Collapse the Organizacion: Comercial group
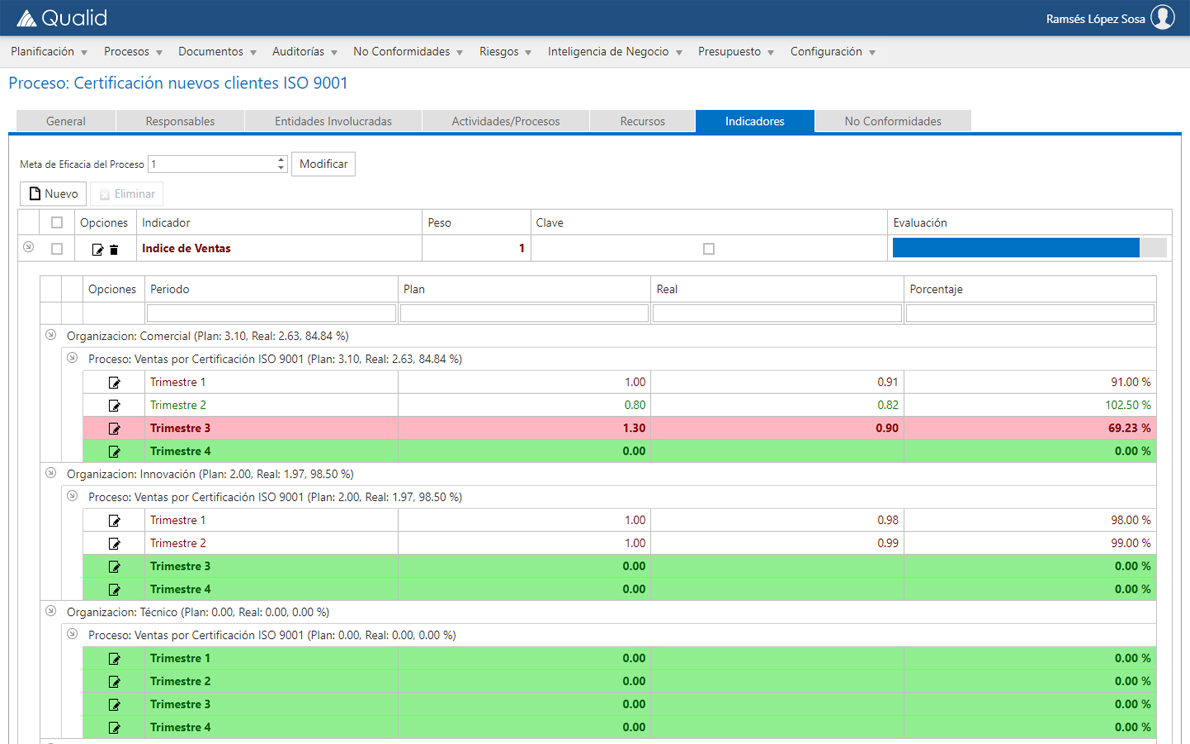Image resolution: width=1190 pixels, height=744 pixels. click(x=50, y=335)
